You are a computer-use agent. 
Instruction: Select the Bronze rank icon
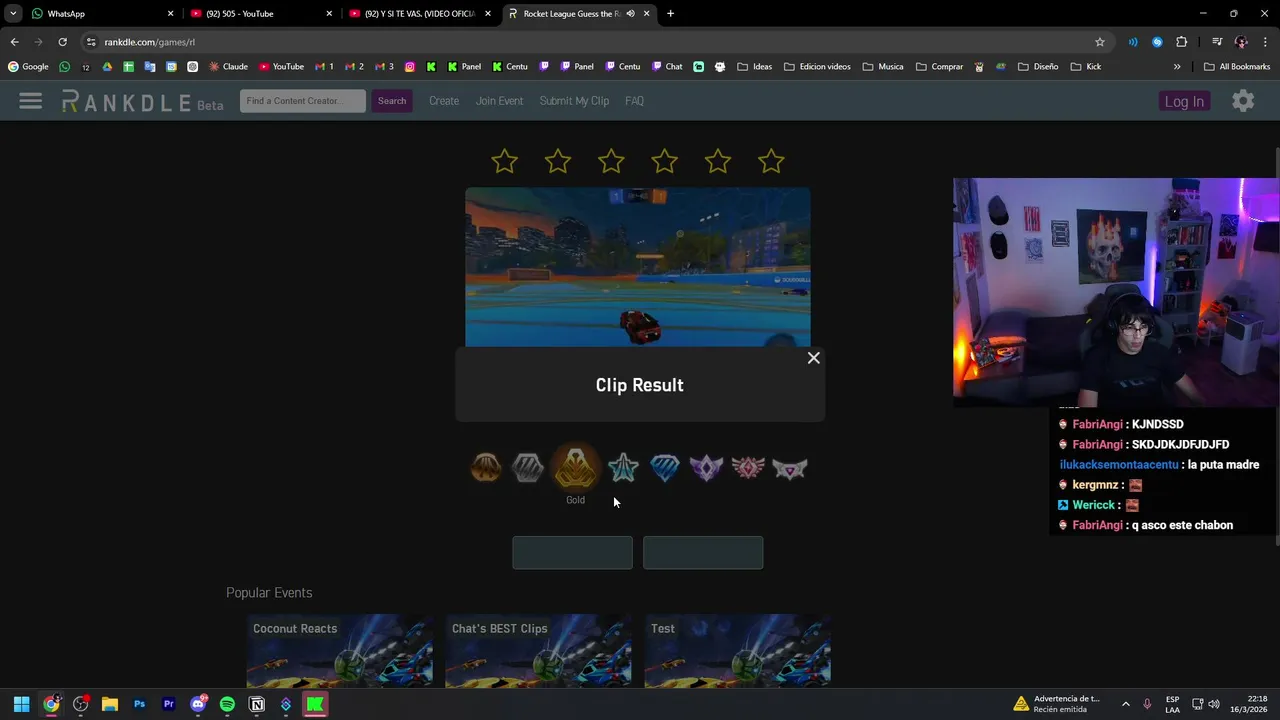pyautogui.click(x=486, y=467)
